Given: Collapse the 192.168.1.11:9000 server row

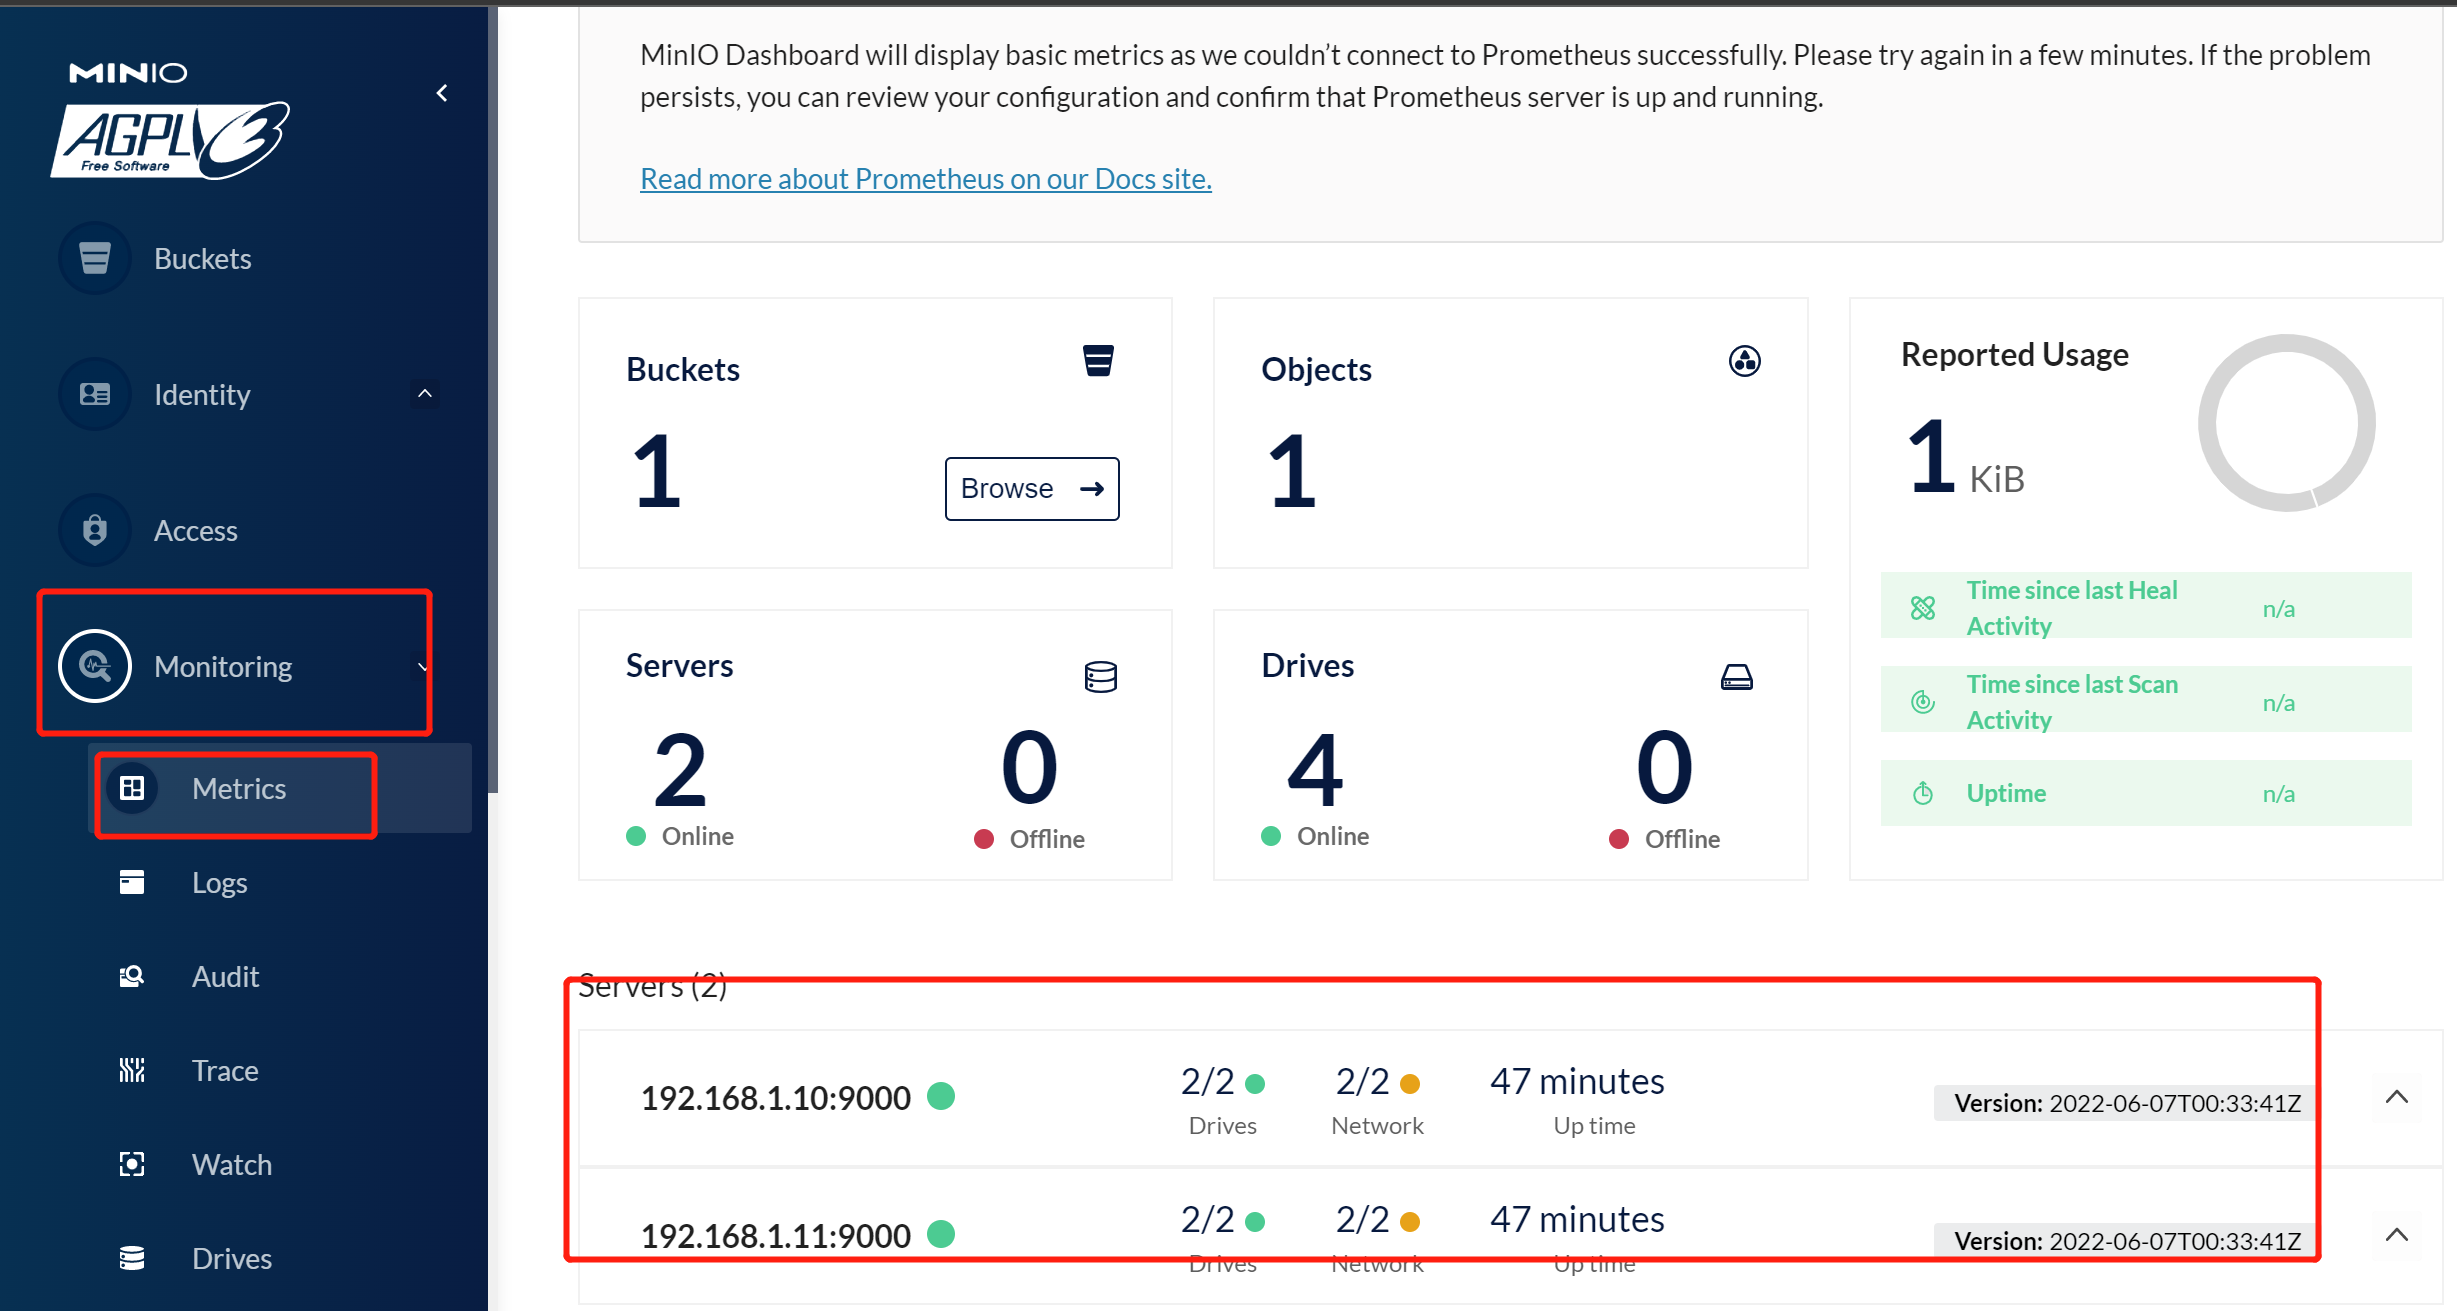Looking at the screenshot, I should click(x=2397, y=1235).
